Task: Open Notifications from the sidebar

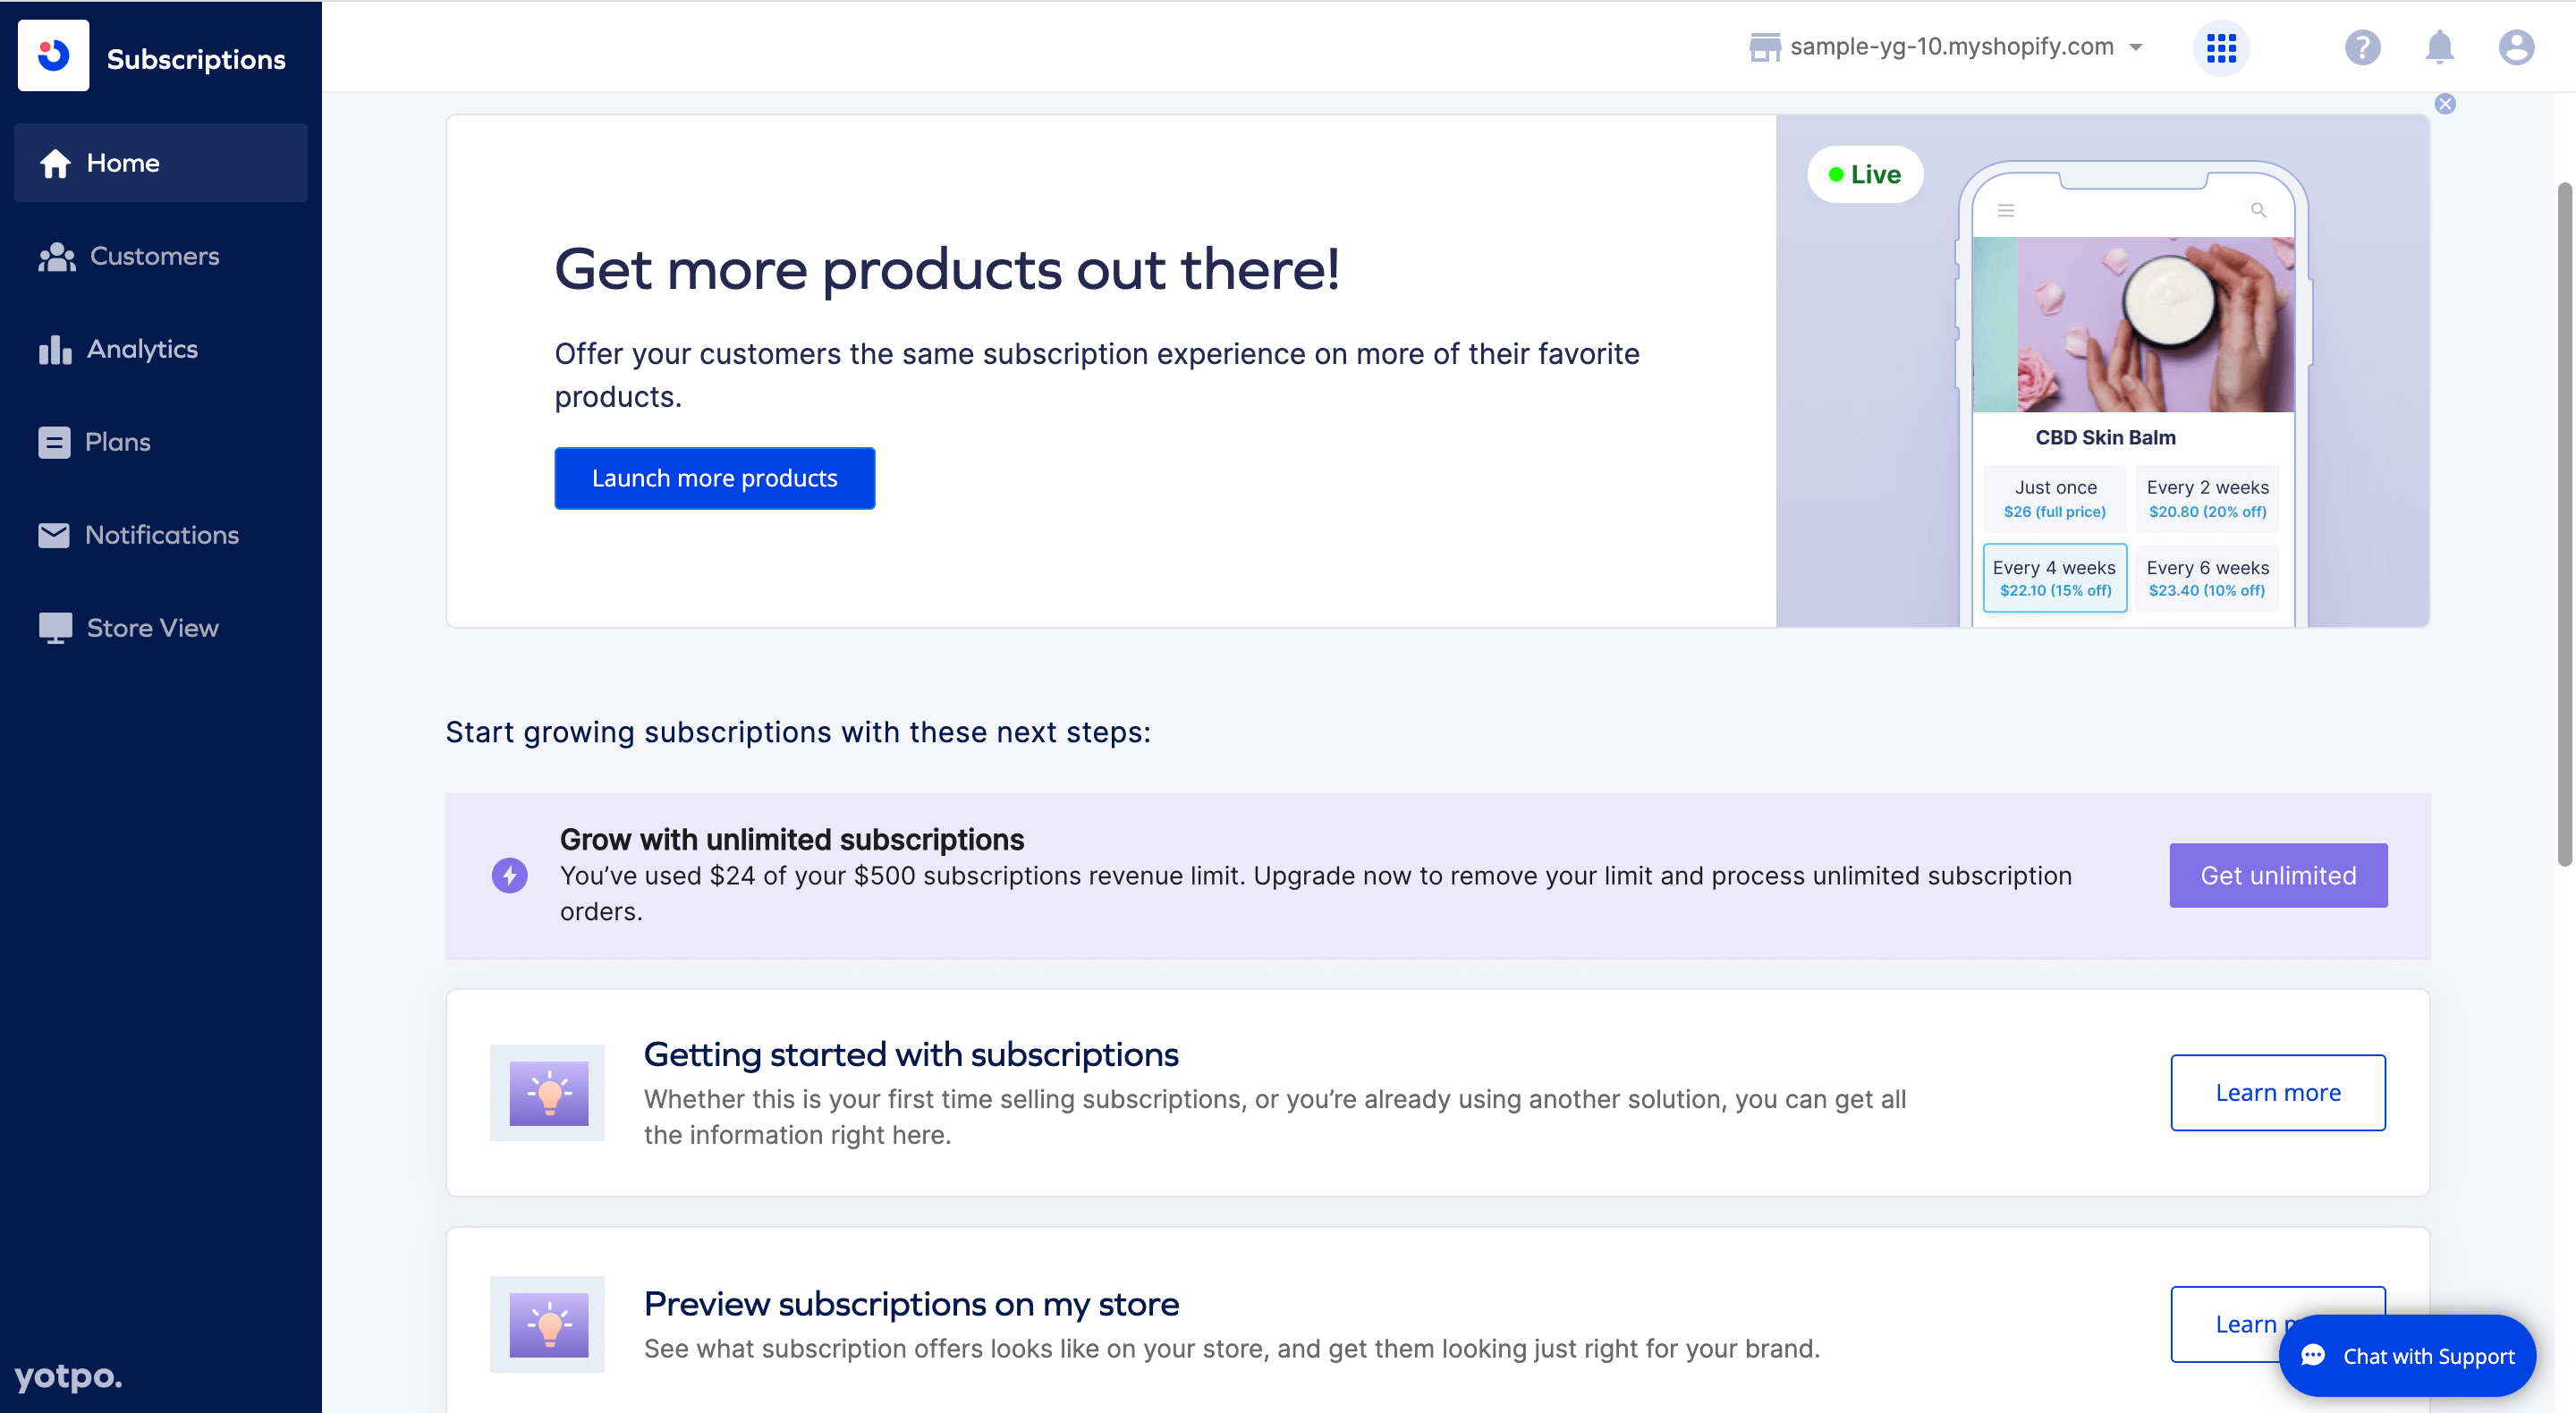Action: pos(160,535)
